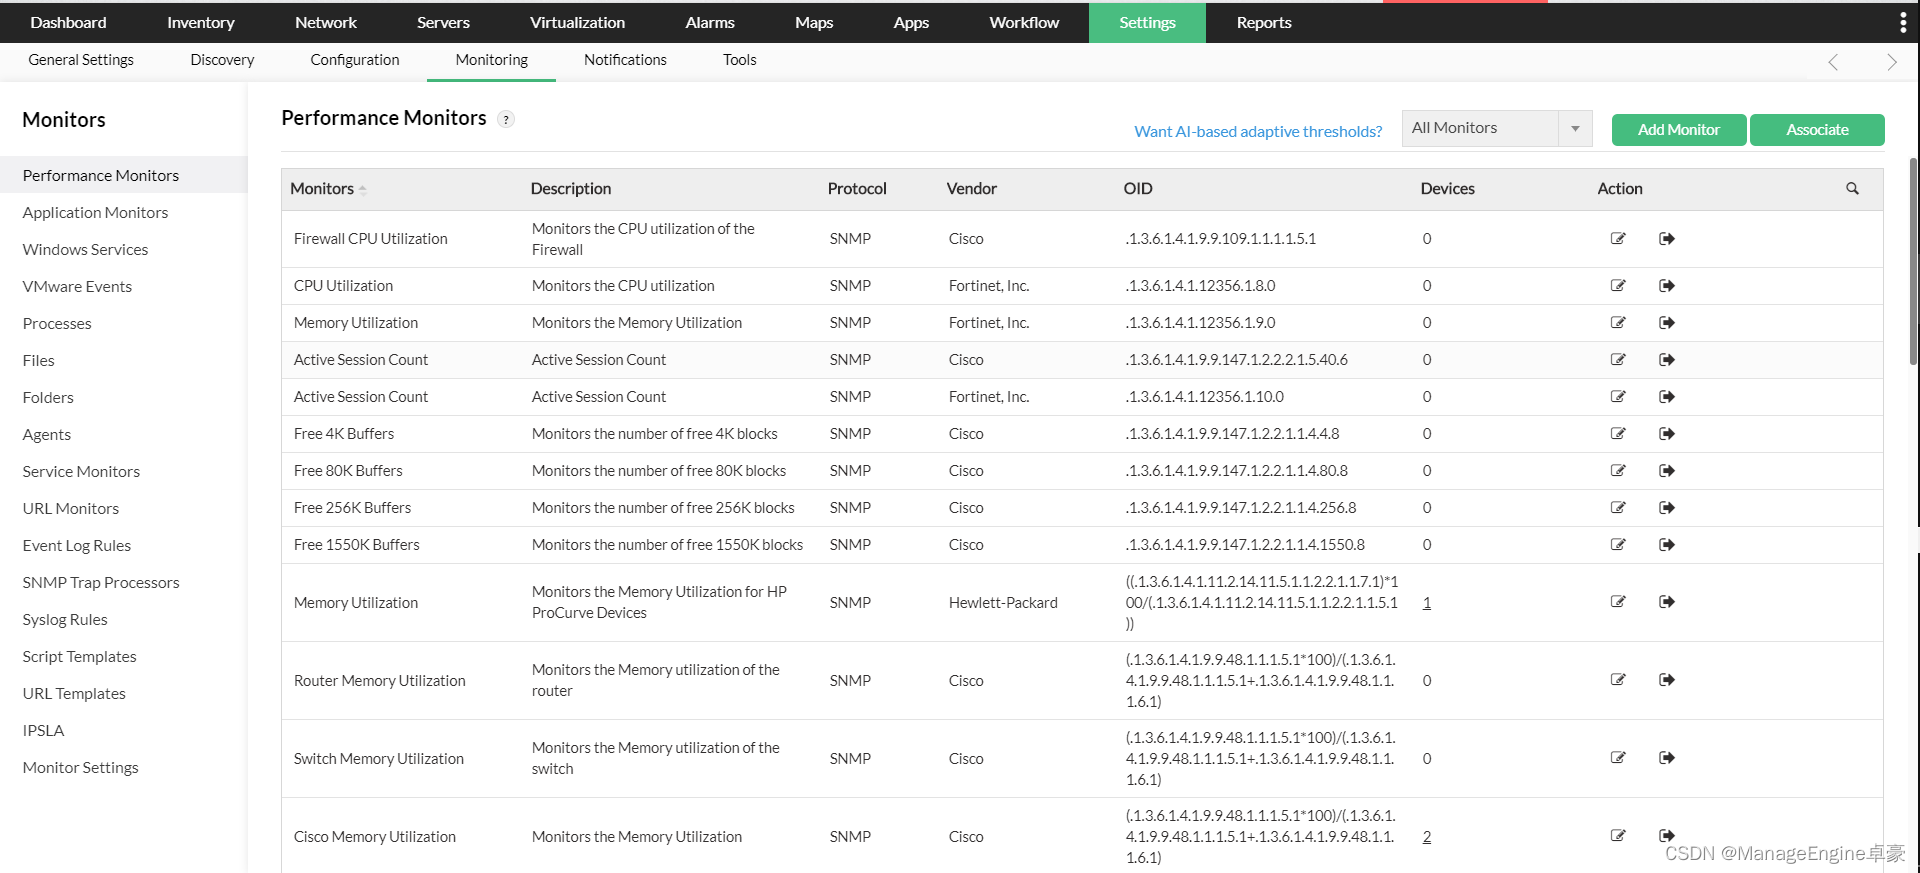This screenshot has width=1920, height=873.
Task: Associate the Free 80K Buffers monitor
Action: point(1667,470)
